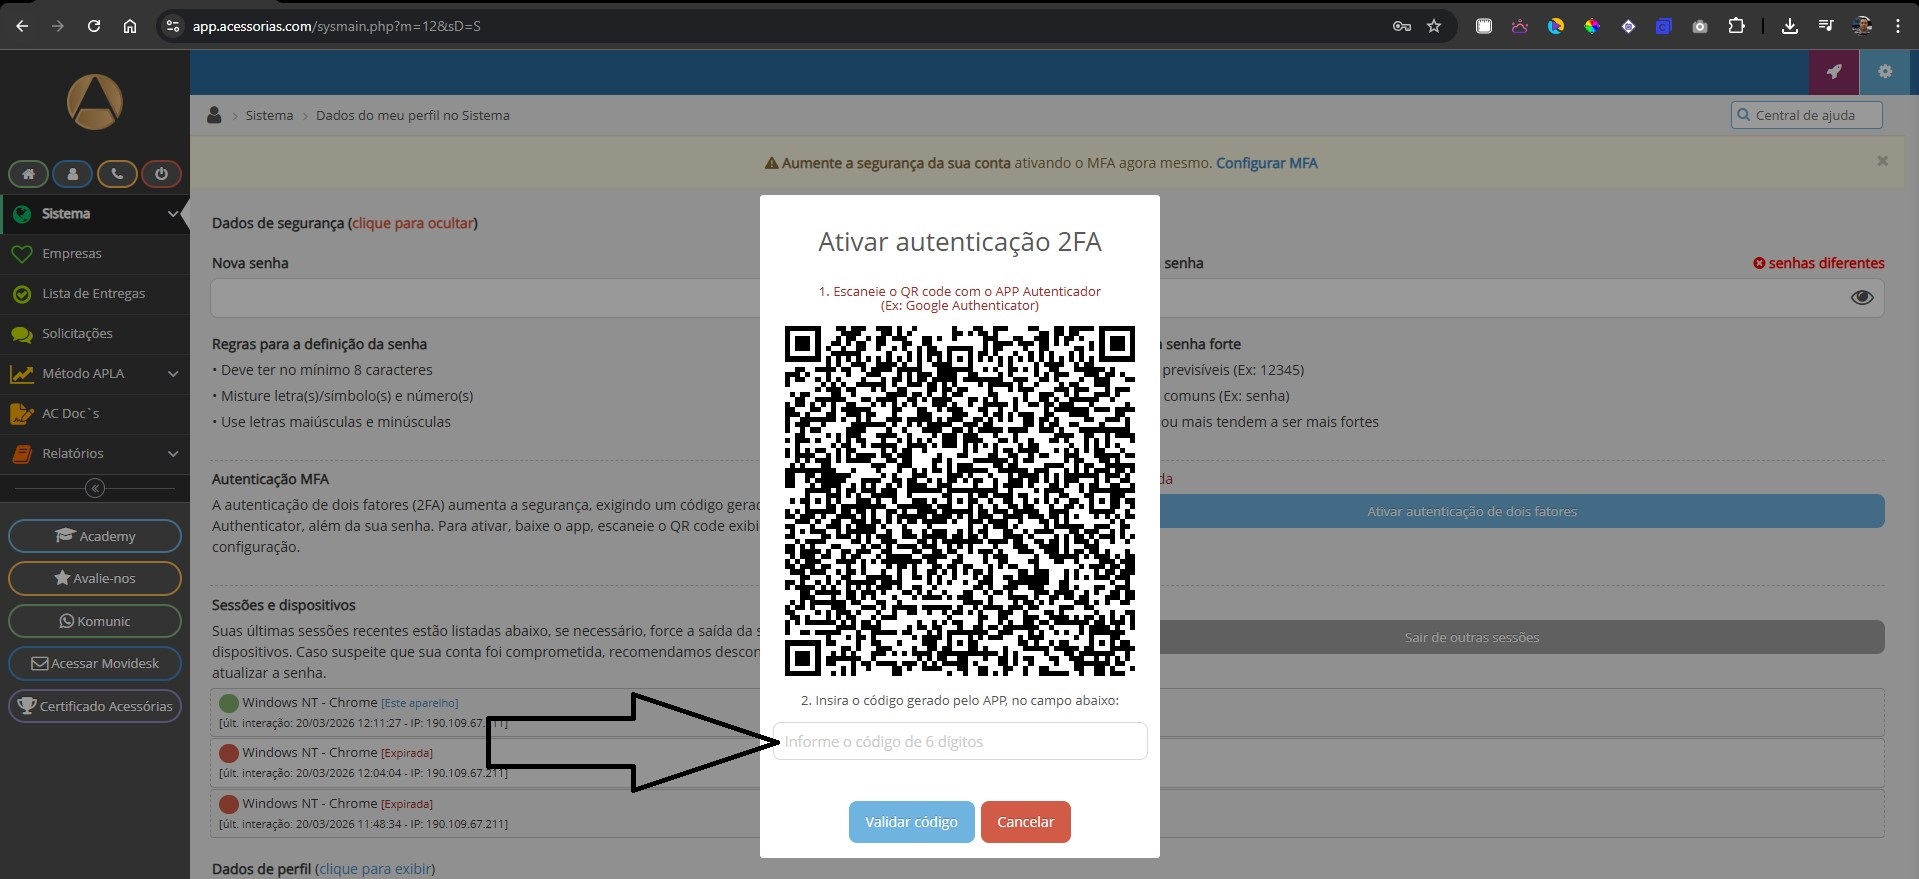
Task: Click the home icon button in sidebar
Action: [28, 174]
